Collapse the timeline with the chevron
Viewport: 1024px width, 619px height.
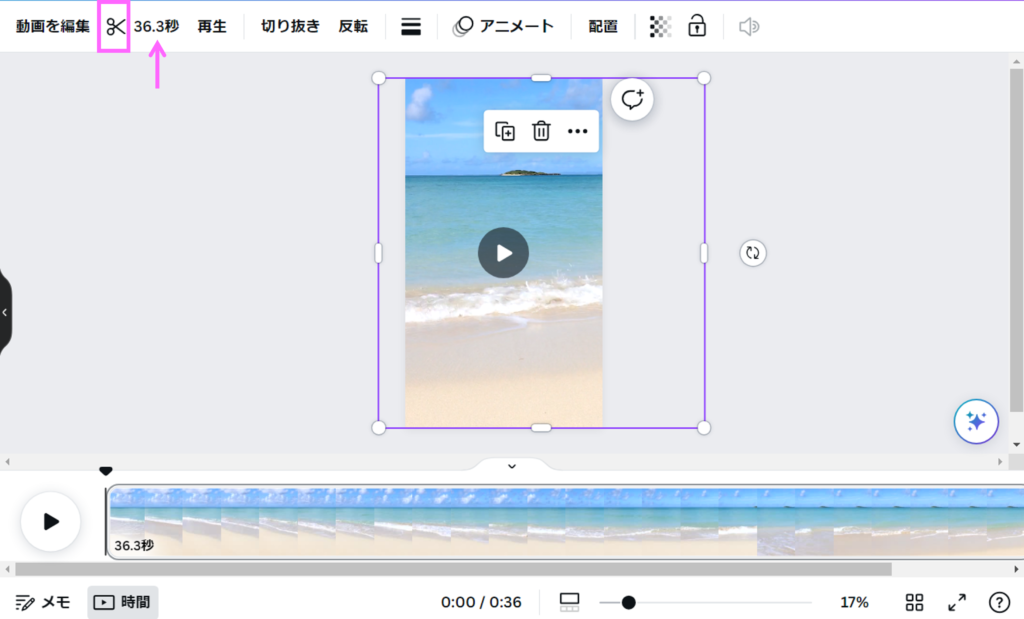coord(512,466)
